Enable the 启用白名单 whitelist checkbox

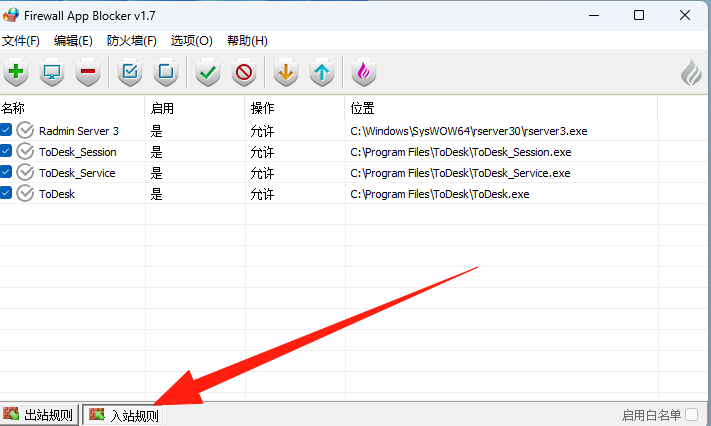pos(692,415)
